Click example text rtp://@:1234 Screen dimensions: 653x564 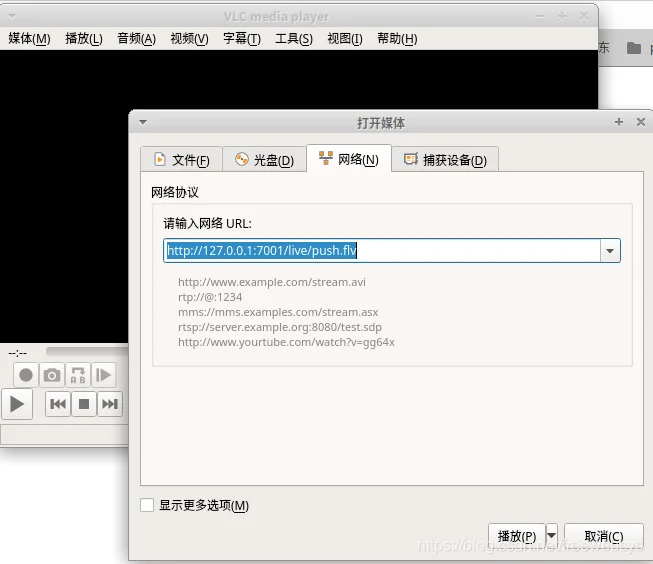click(x=210, y=297)
